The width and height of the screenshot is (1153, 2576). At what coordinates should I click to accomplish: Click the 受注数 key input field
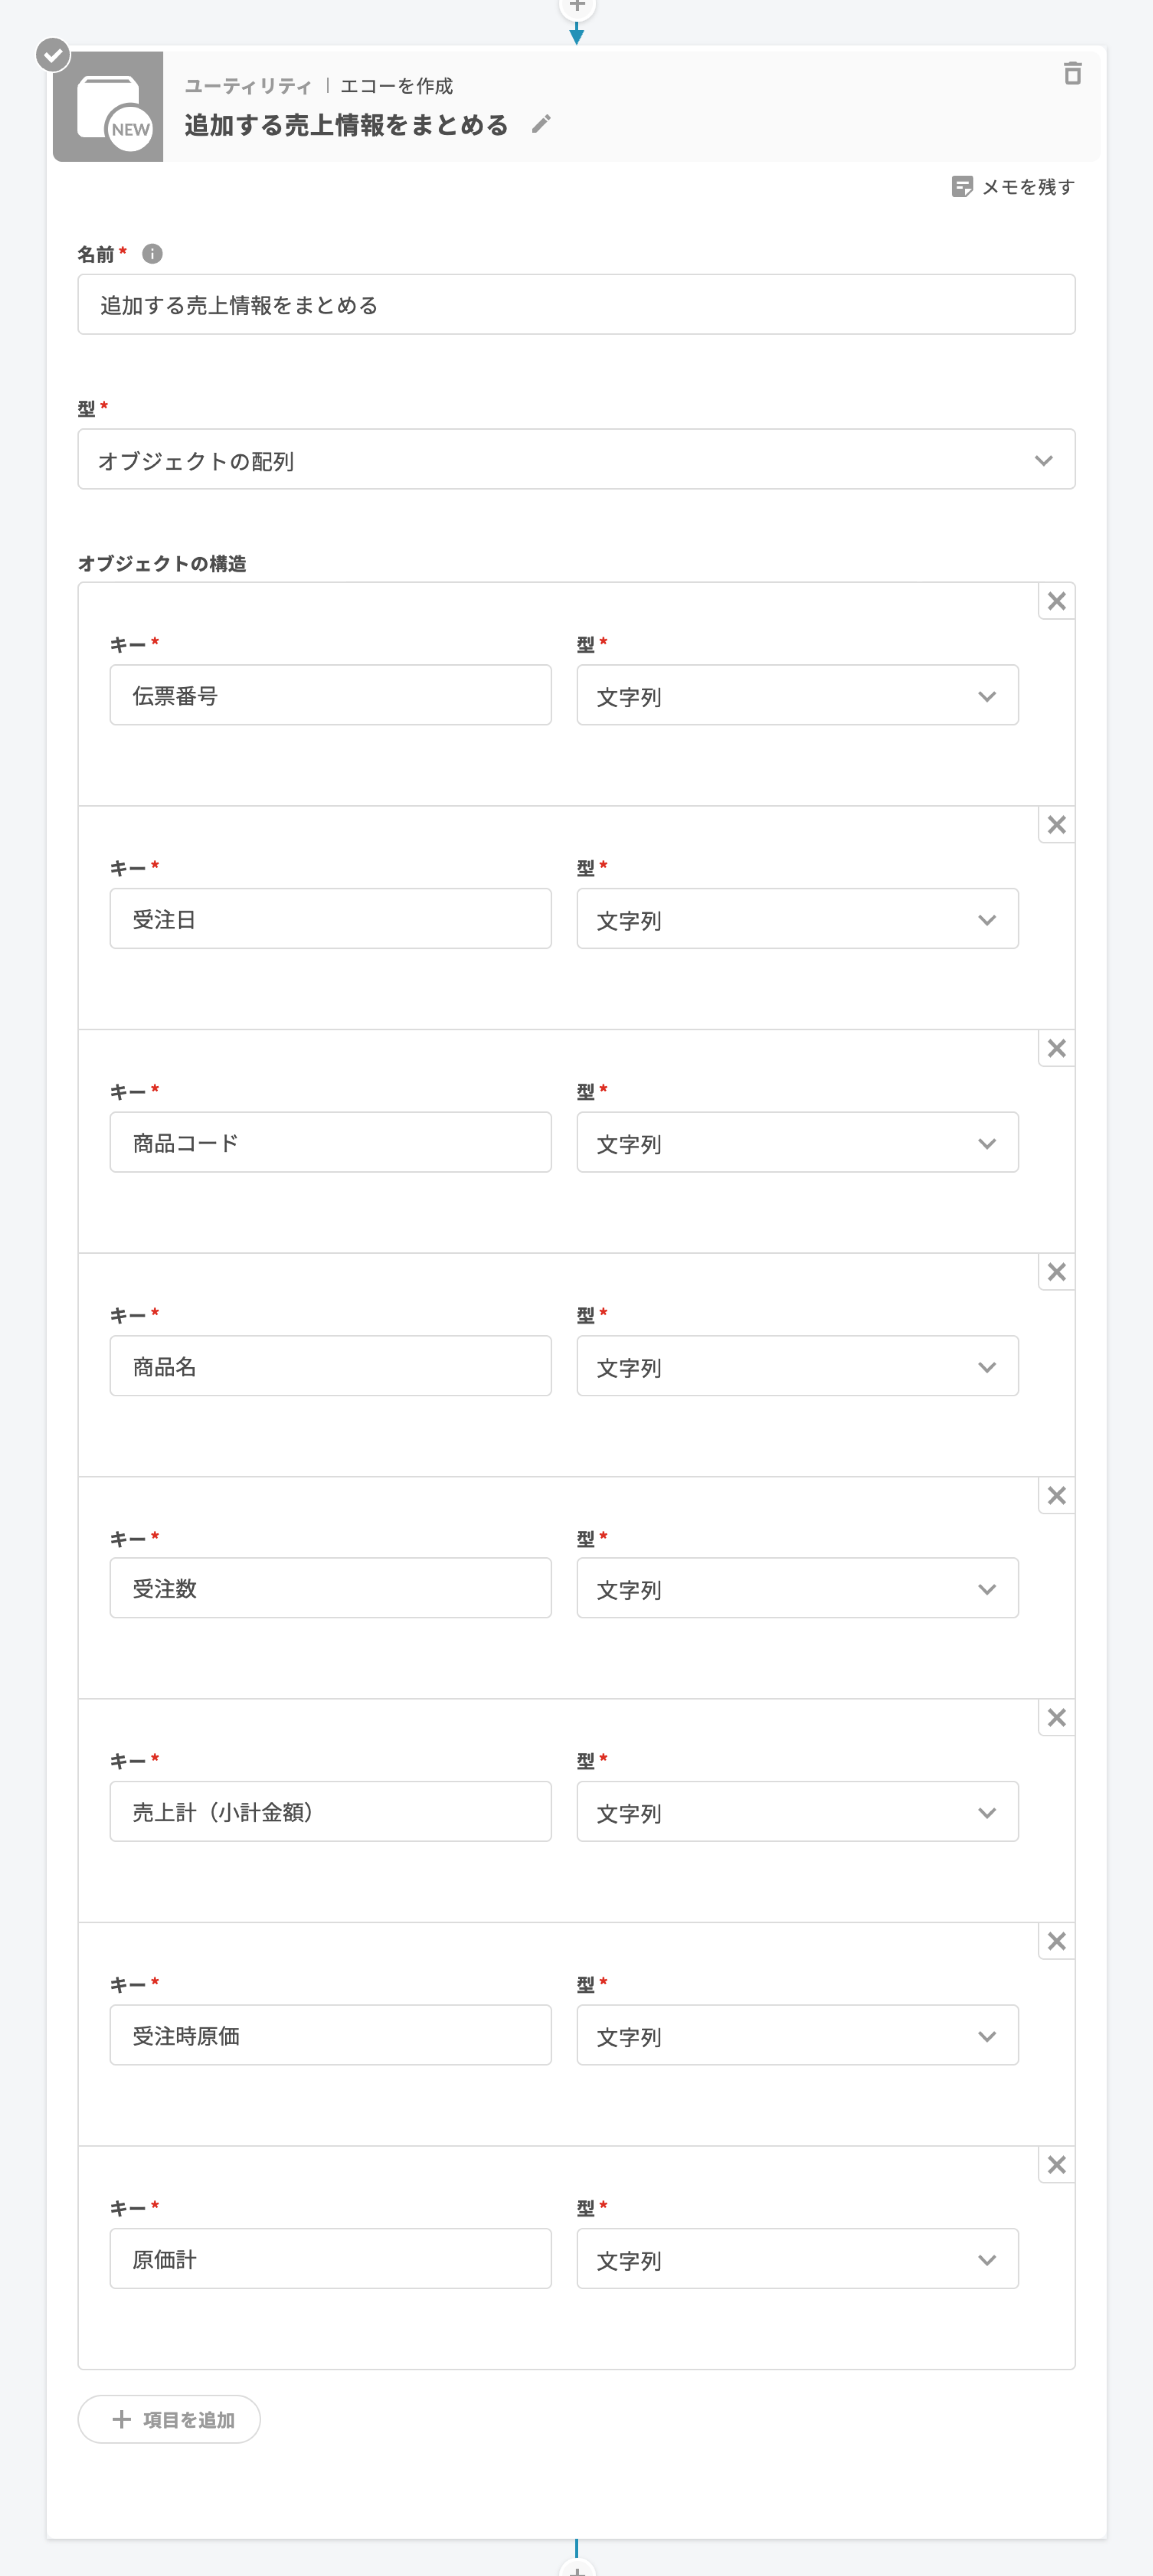[x=330, y=1588]
